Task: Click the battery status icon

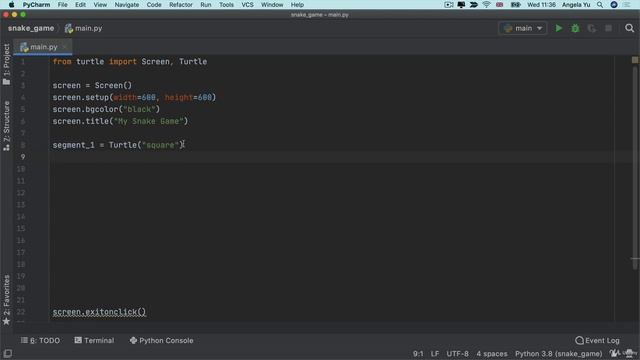Action: [515, 5]
